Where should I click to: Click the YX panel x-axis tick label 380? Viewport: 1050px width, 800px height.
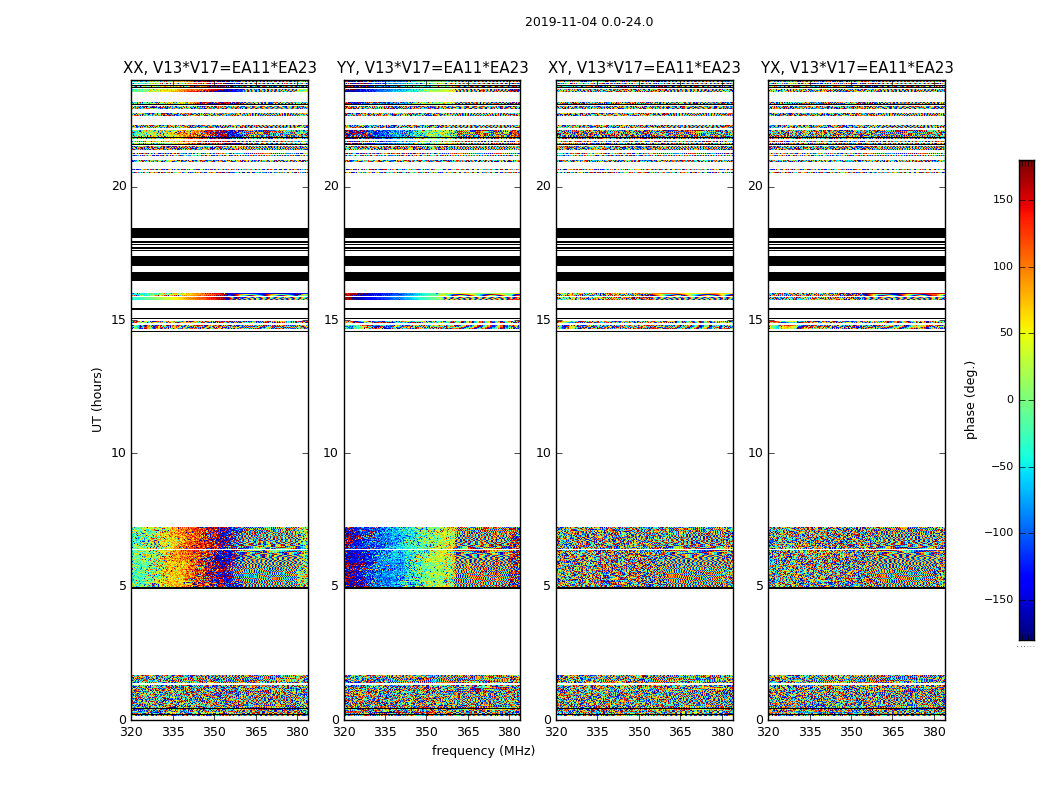point(934,732)
